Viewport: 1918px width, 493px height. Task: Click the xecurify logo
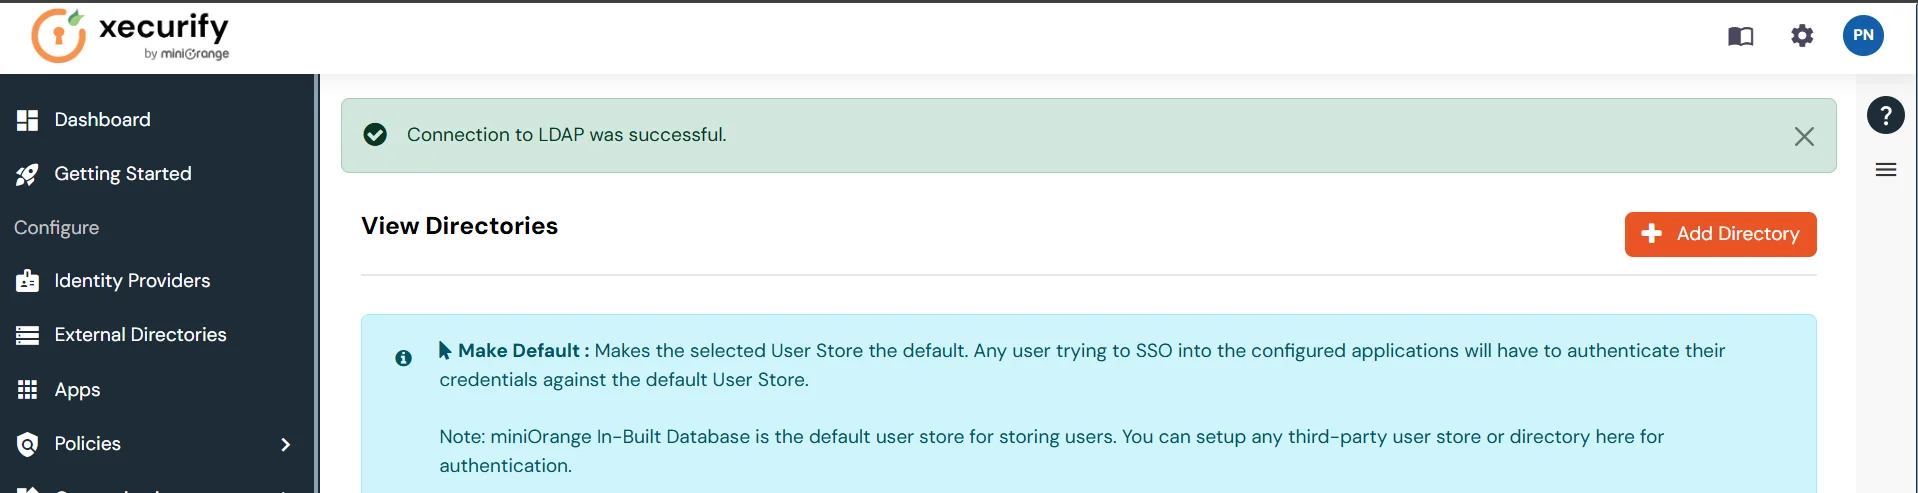(x=130, y=36)
